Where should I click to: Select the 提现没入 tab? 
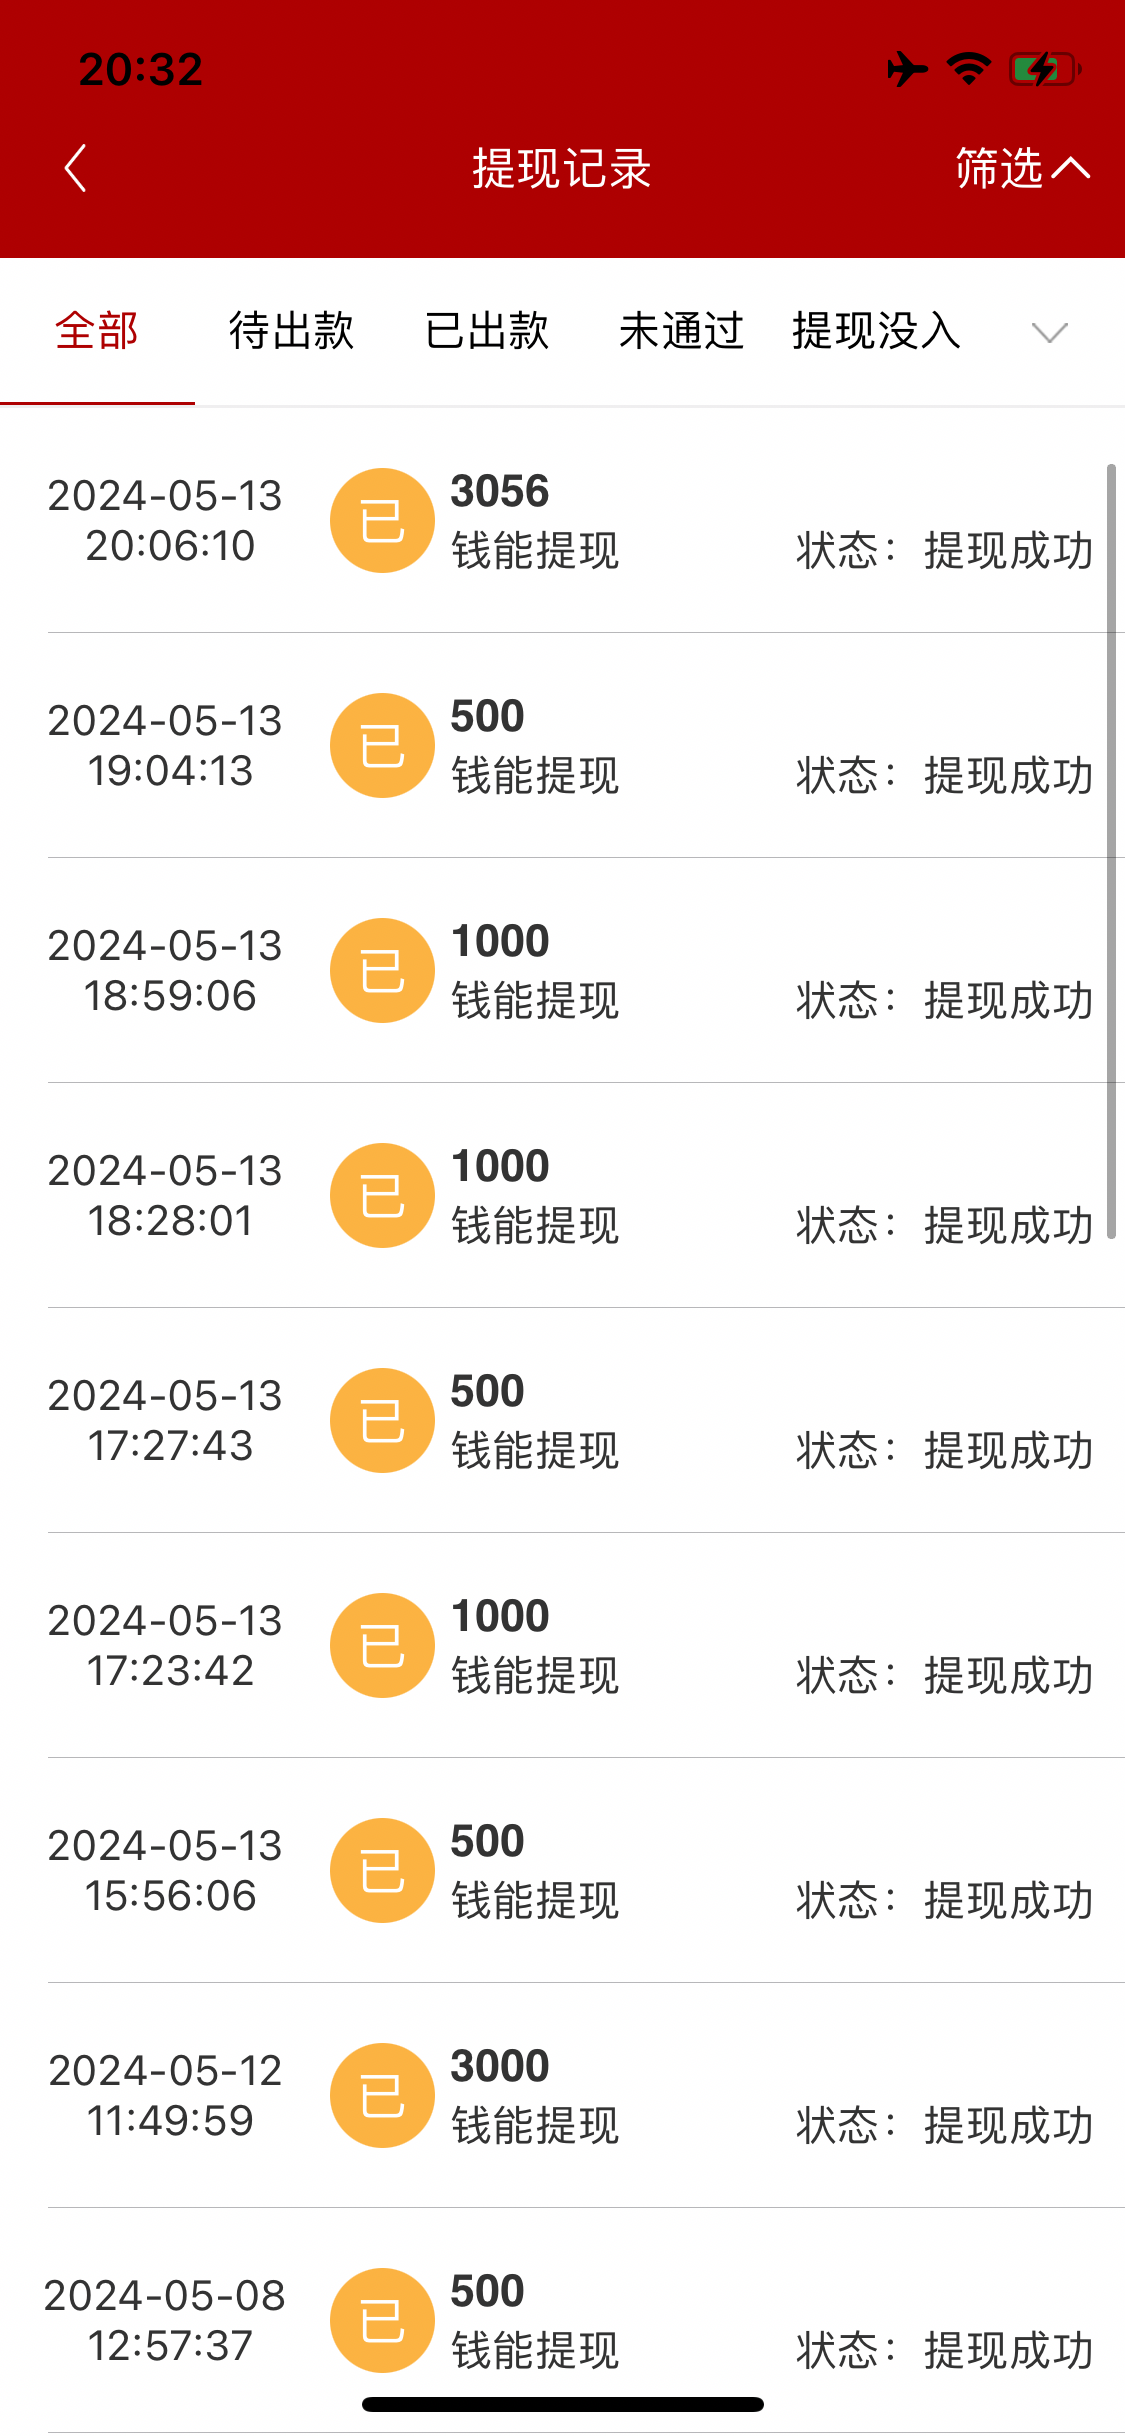(x=876, y=331)
